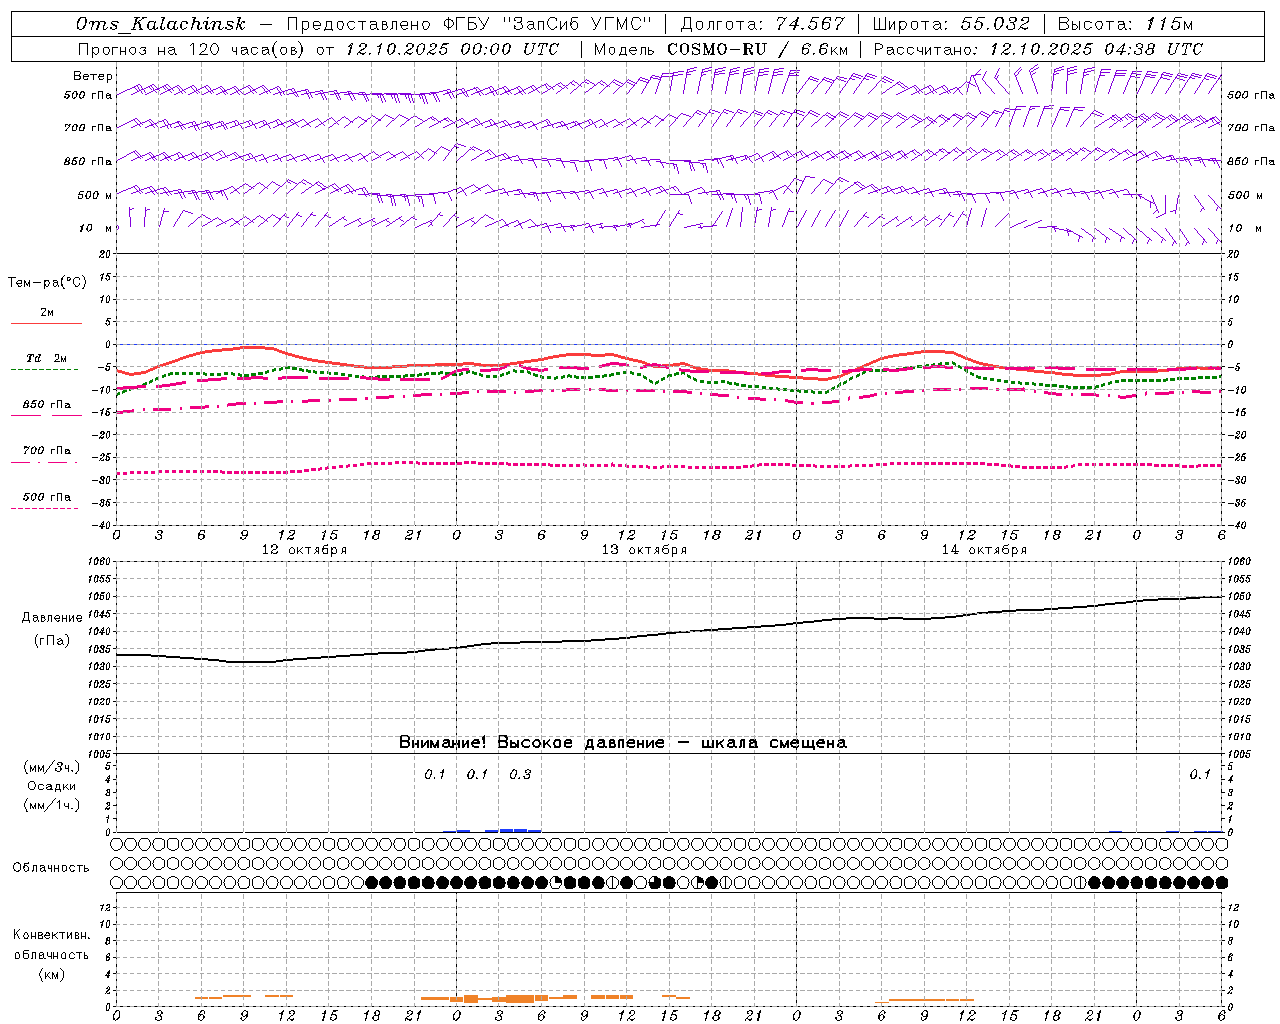
Task: Click the red 2м legend line
Action: tap(46, 323)
